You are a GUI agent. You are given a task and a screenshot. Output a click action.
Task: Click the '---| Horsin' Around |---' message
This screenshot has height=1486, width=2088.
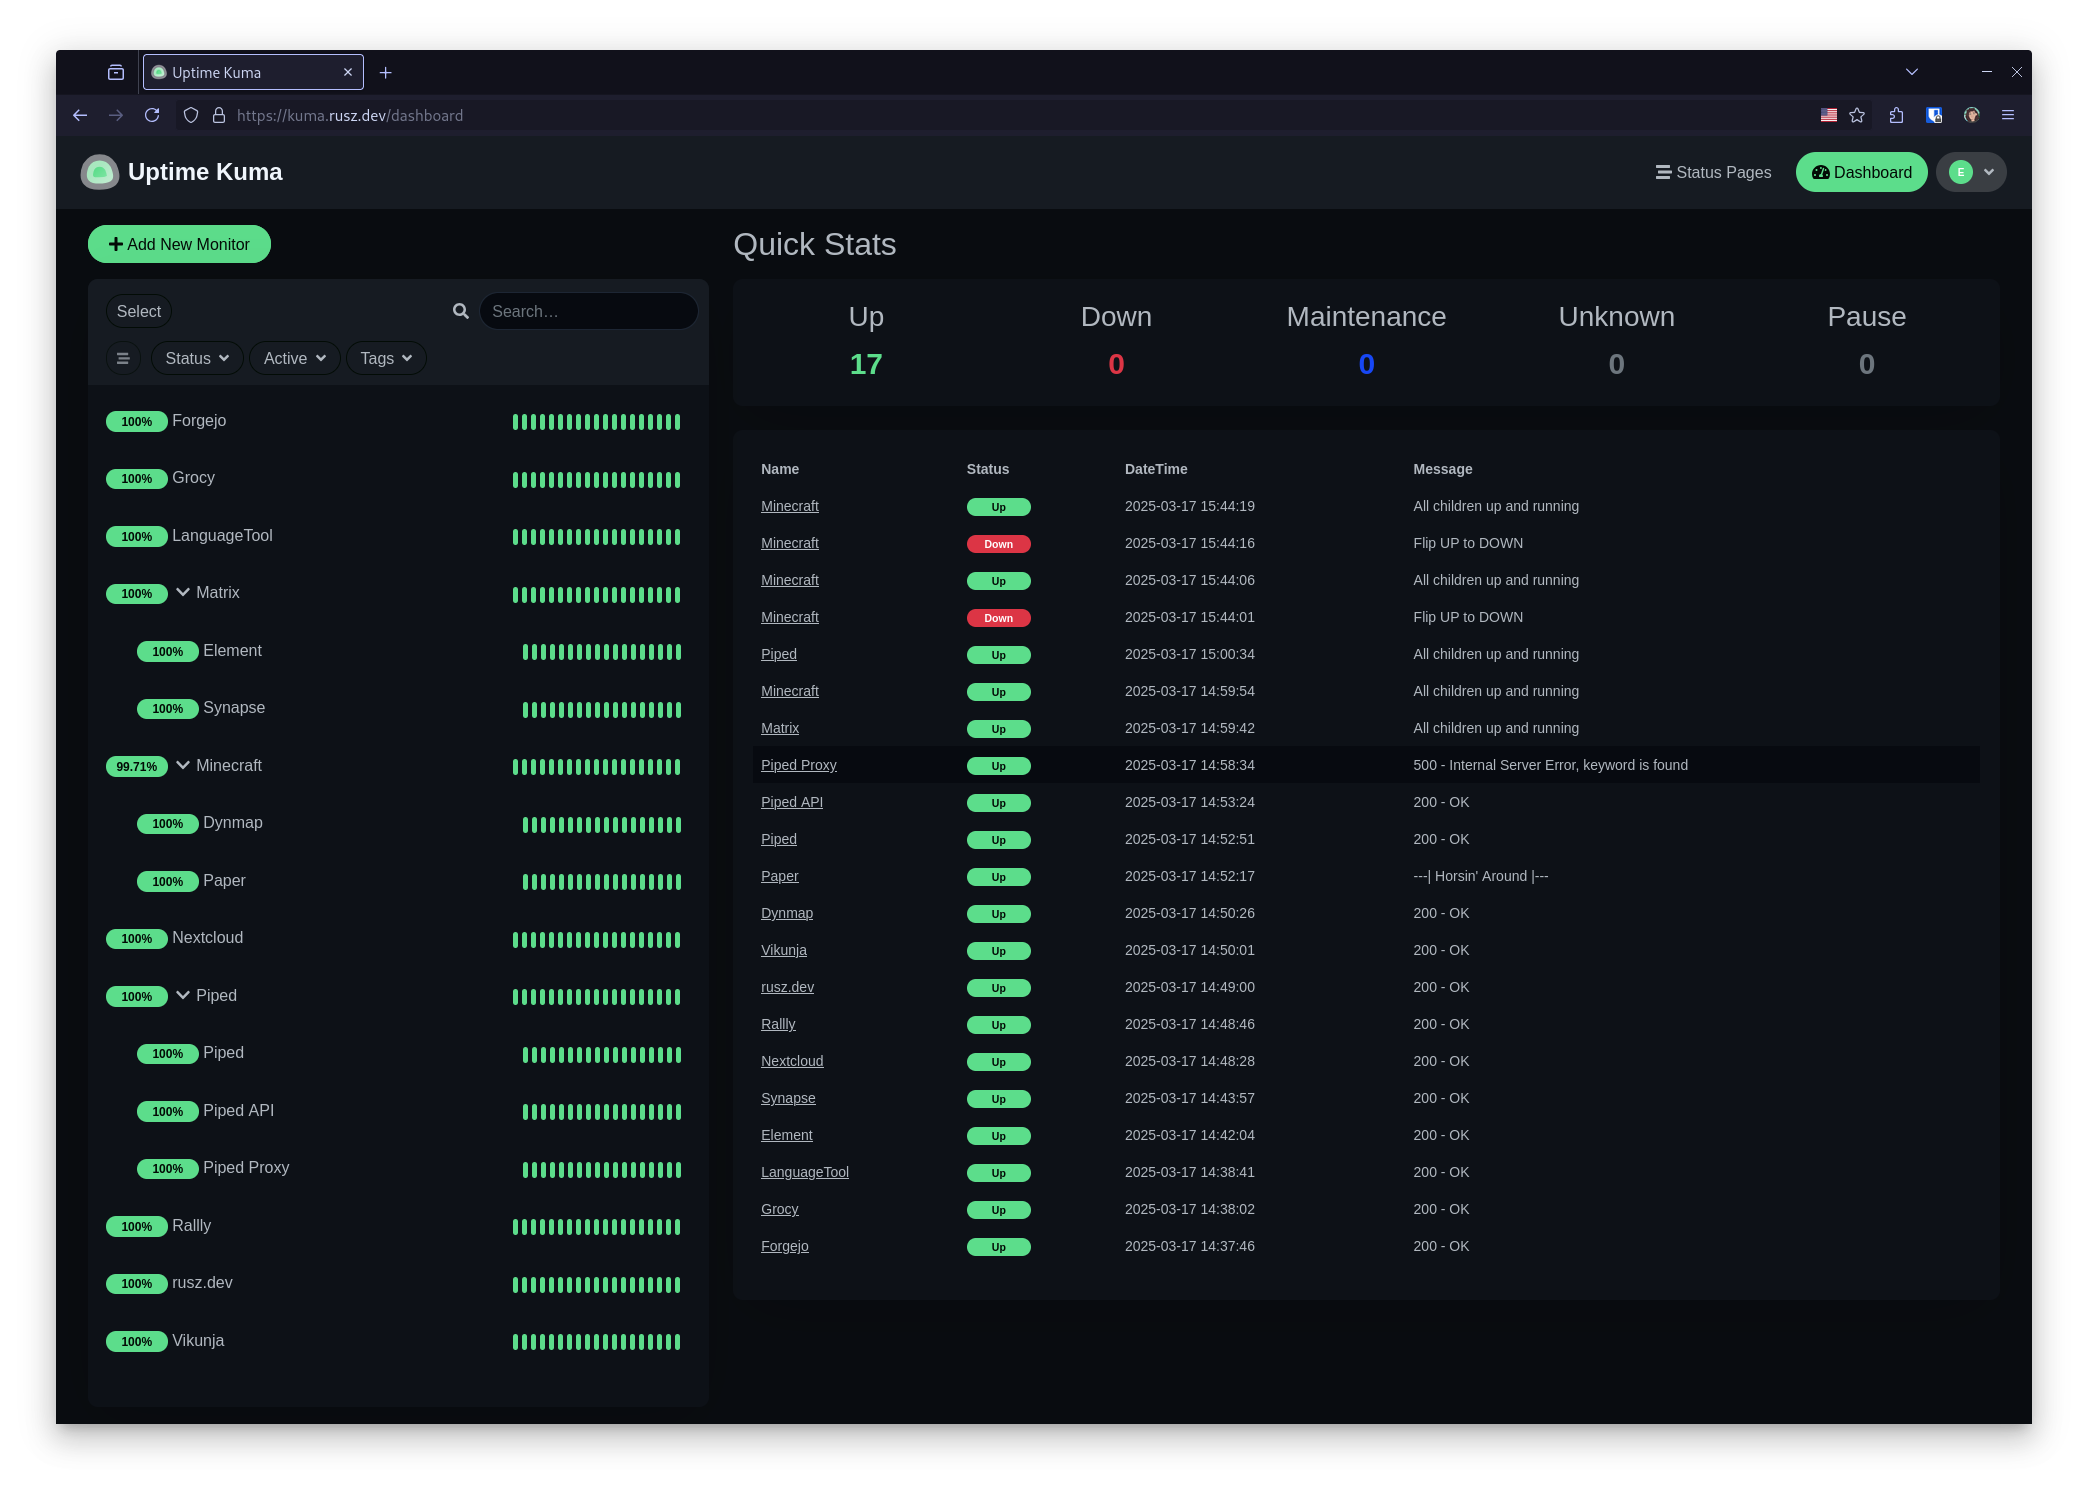[1480, 876]
